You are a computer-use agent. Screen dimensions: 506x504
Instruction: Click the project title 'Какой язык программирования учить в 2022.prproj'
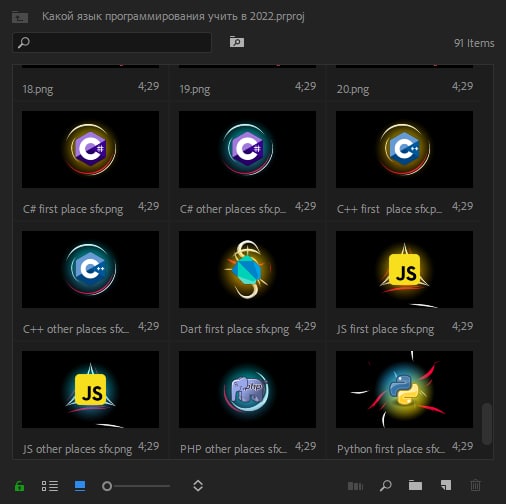173,17
